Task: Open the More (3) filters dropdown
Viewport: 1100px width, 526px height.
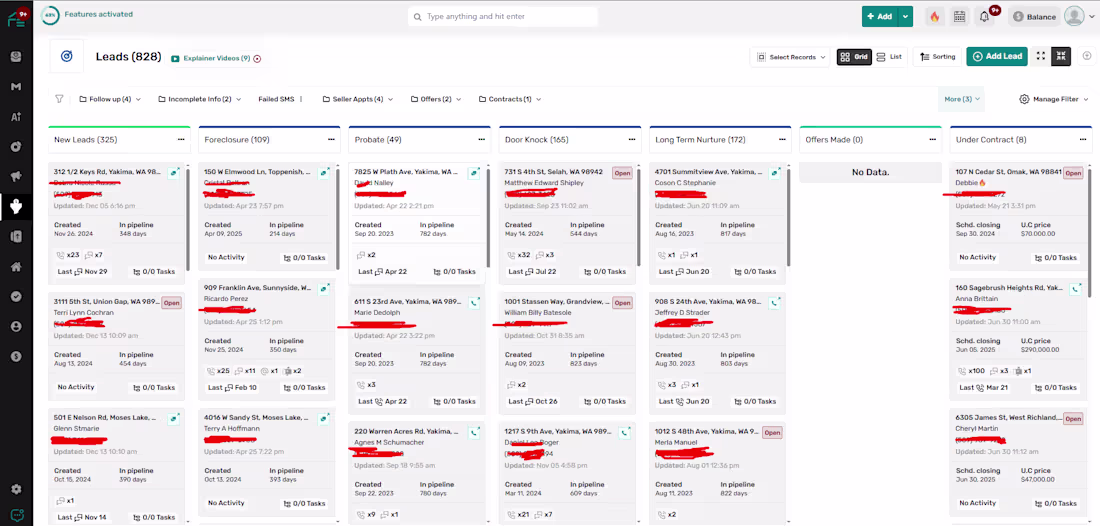Action: (x=961, y=100)
